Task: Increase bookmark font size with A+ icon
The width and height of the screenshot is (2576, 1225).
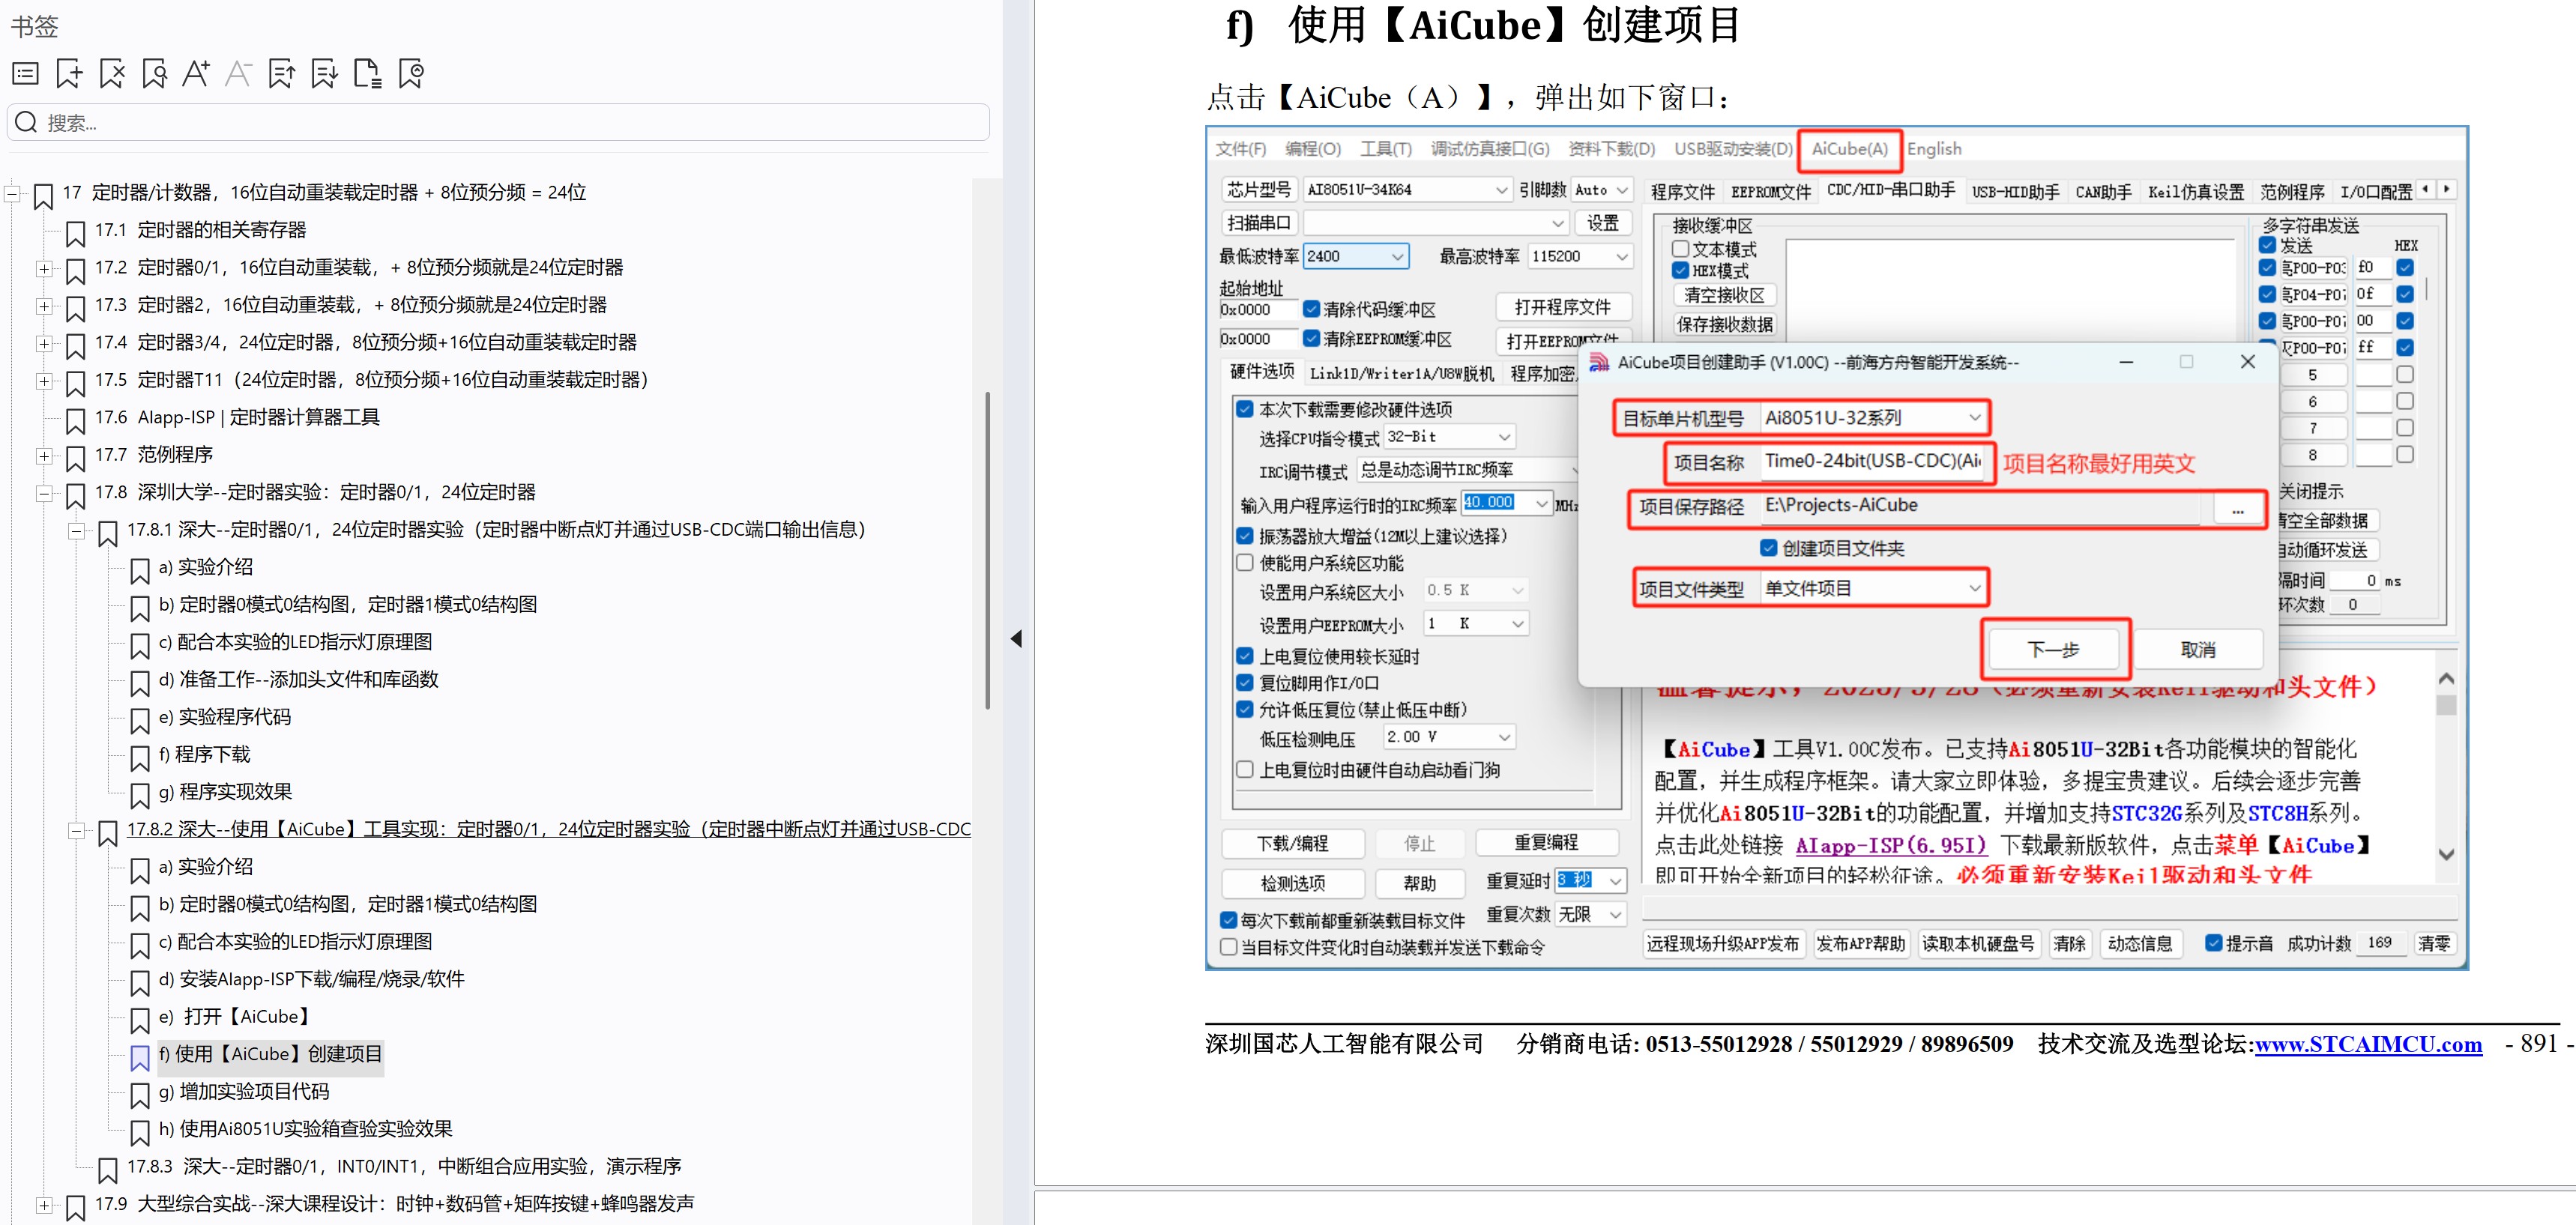Action: pyautogui.click(x=196, y=73)
